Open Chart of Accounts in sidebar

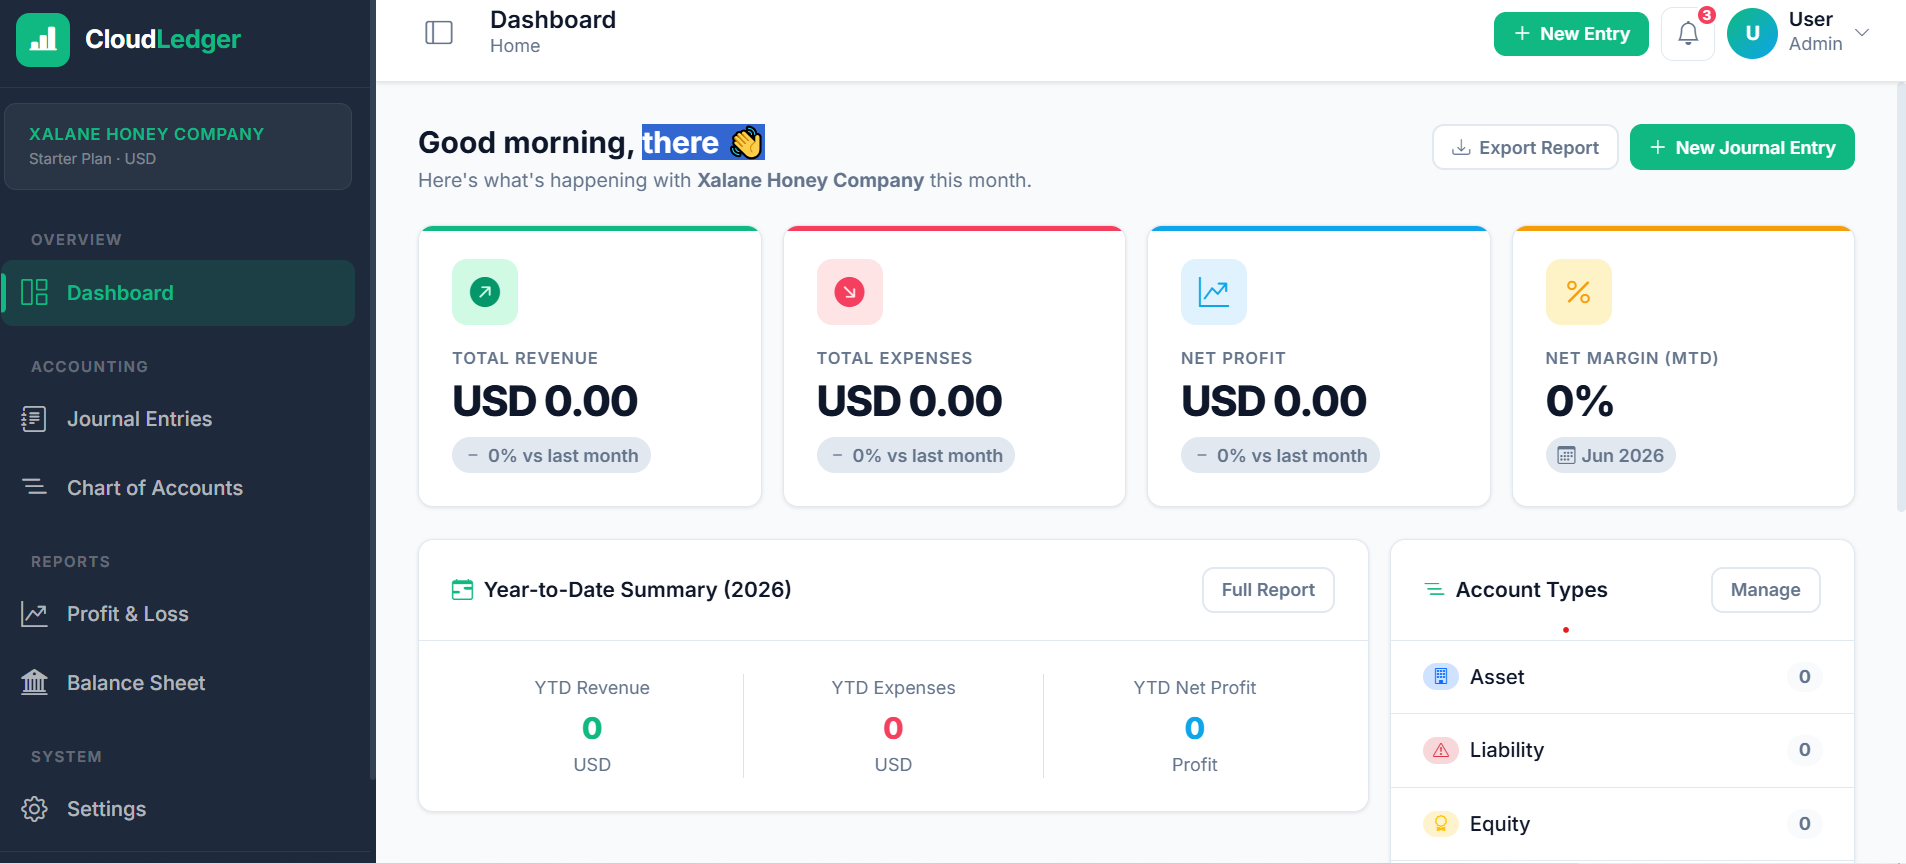178,488
